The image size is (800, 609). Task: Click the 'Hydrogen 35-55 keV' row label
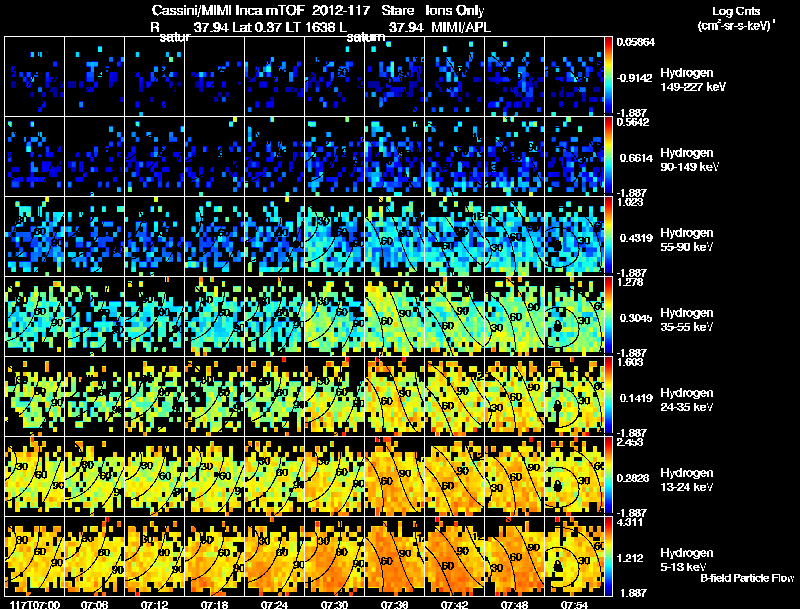pyautogui.click(x=687, y=320)
